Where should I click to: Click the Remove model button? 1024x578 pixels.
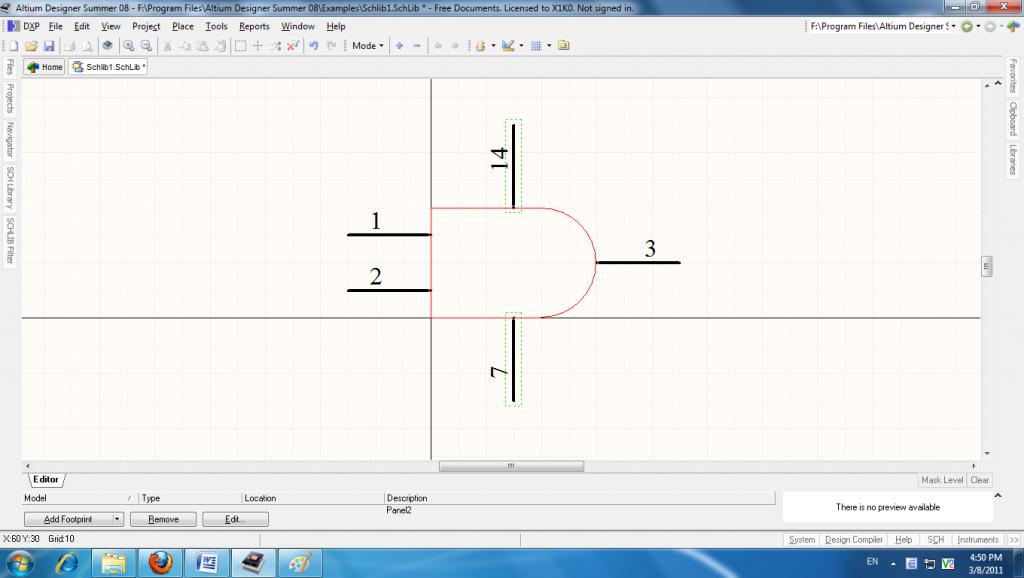(163, 519)
